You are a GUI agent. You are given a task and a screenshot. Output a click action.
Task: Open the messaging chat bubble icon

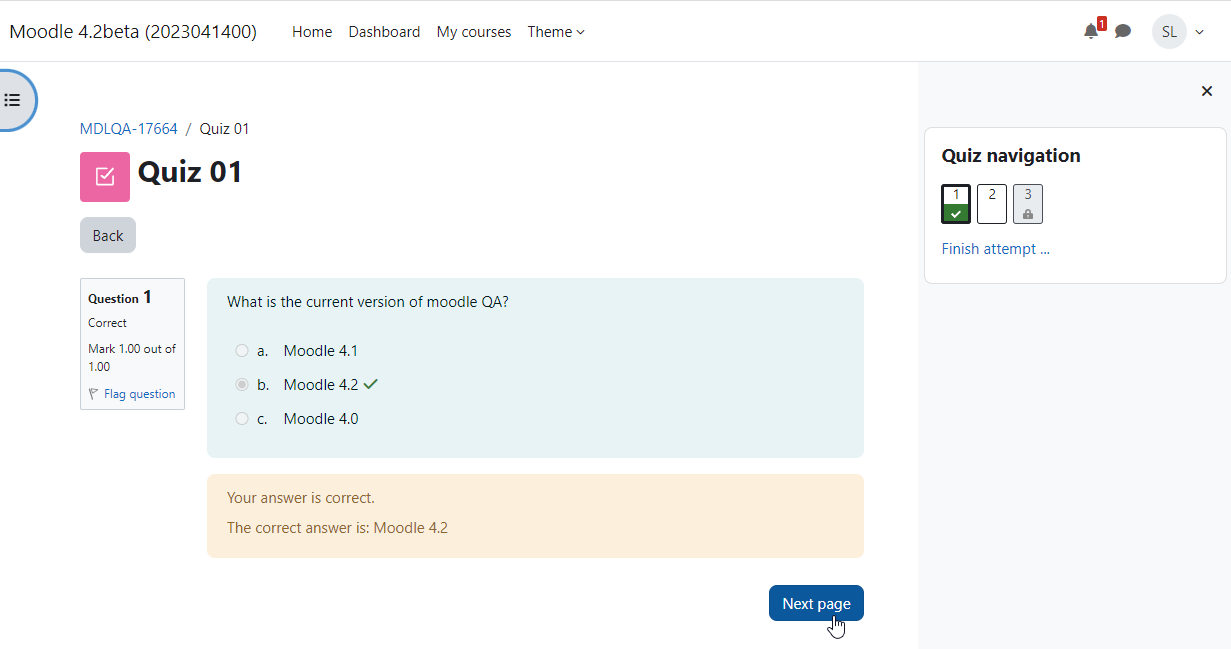[1123, 31]
